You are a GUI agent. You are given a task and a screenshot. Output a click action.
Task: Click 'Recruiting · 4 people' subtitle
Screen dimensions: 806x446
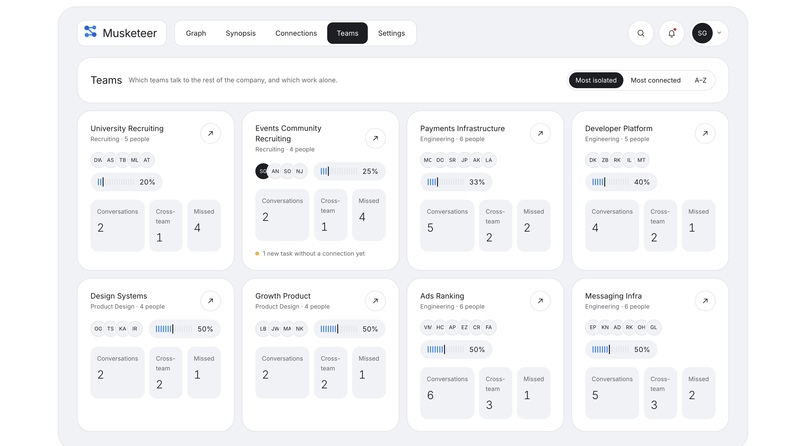coord(285,150)
